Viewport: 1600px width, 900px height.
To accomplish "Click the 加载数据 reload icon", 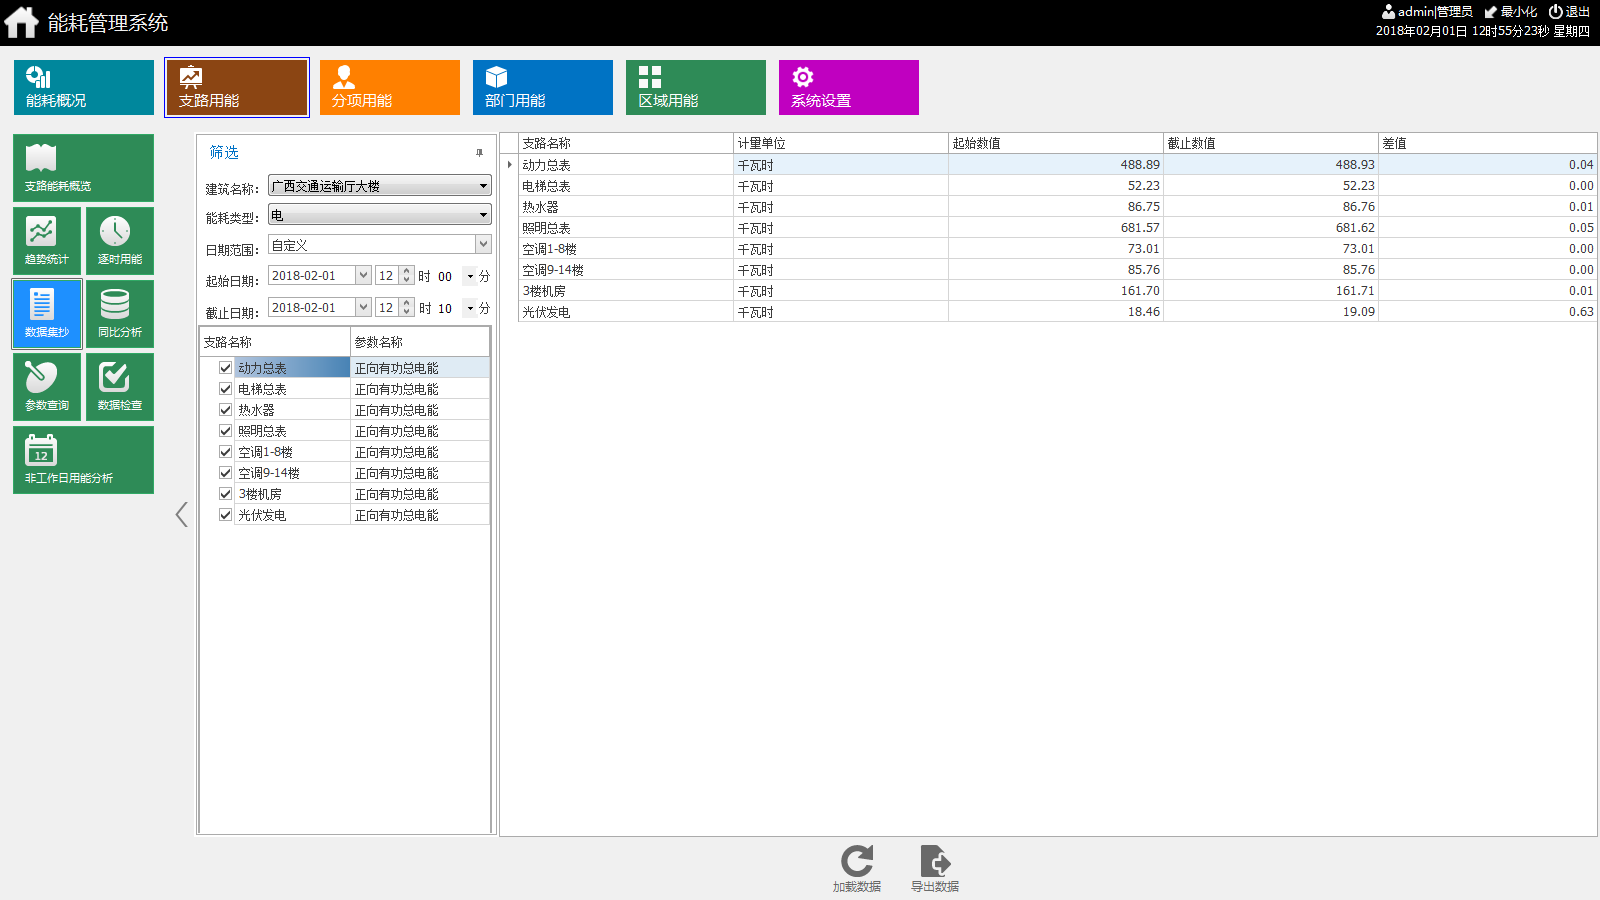I will click(857, 861).
